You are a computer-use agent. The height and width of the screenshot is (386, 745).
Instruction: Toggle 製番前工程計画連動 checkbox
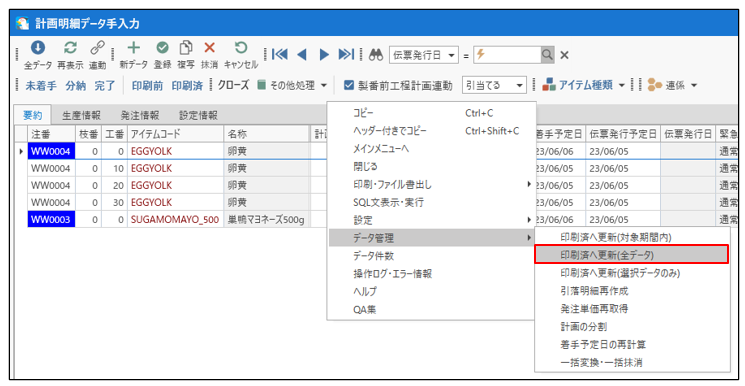349,86
